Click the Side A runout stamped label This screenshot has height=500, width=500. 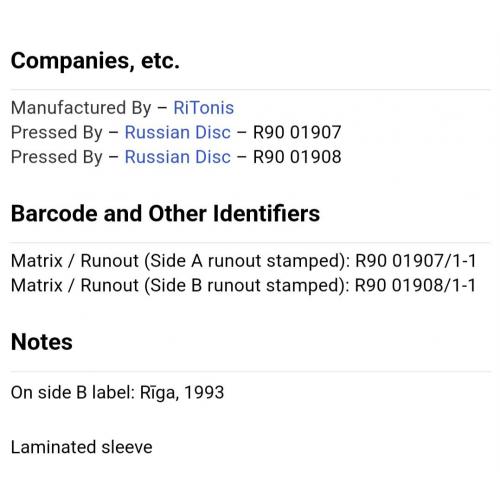click(245, 261)
